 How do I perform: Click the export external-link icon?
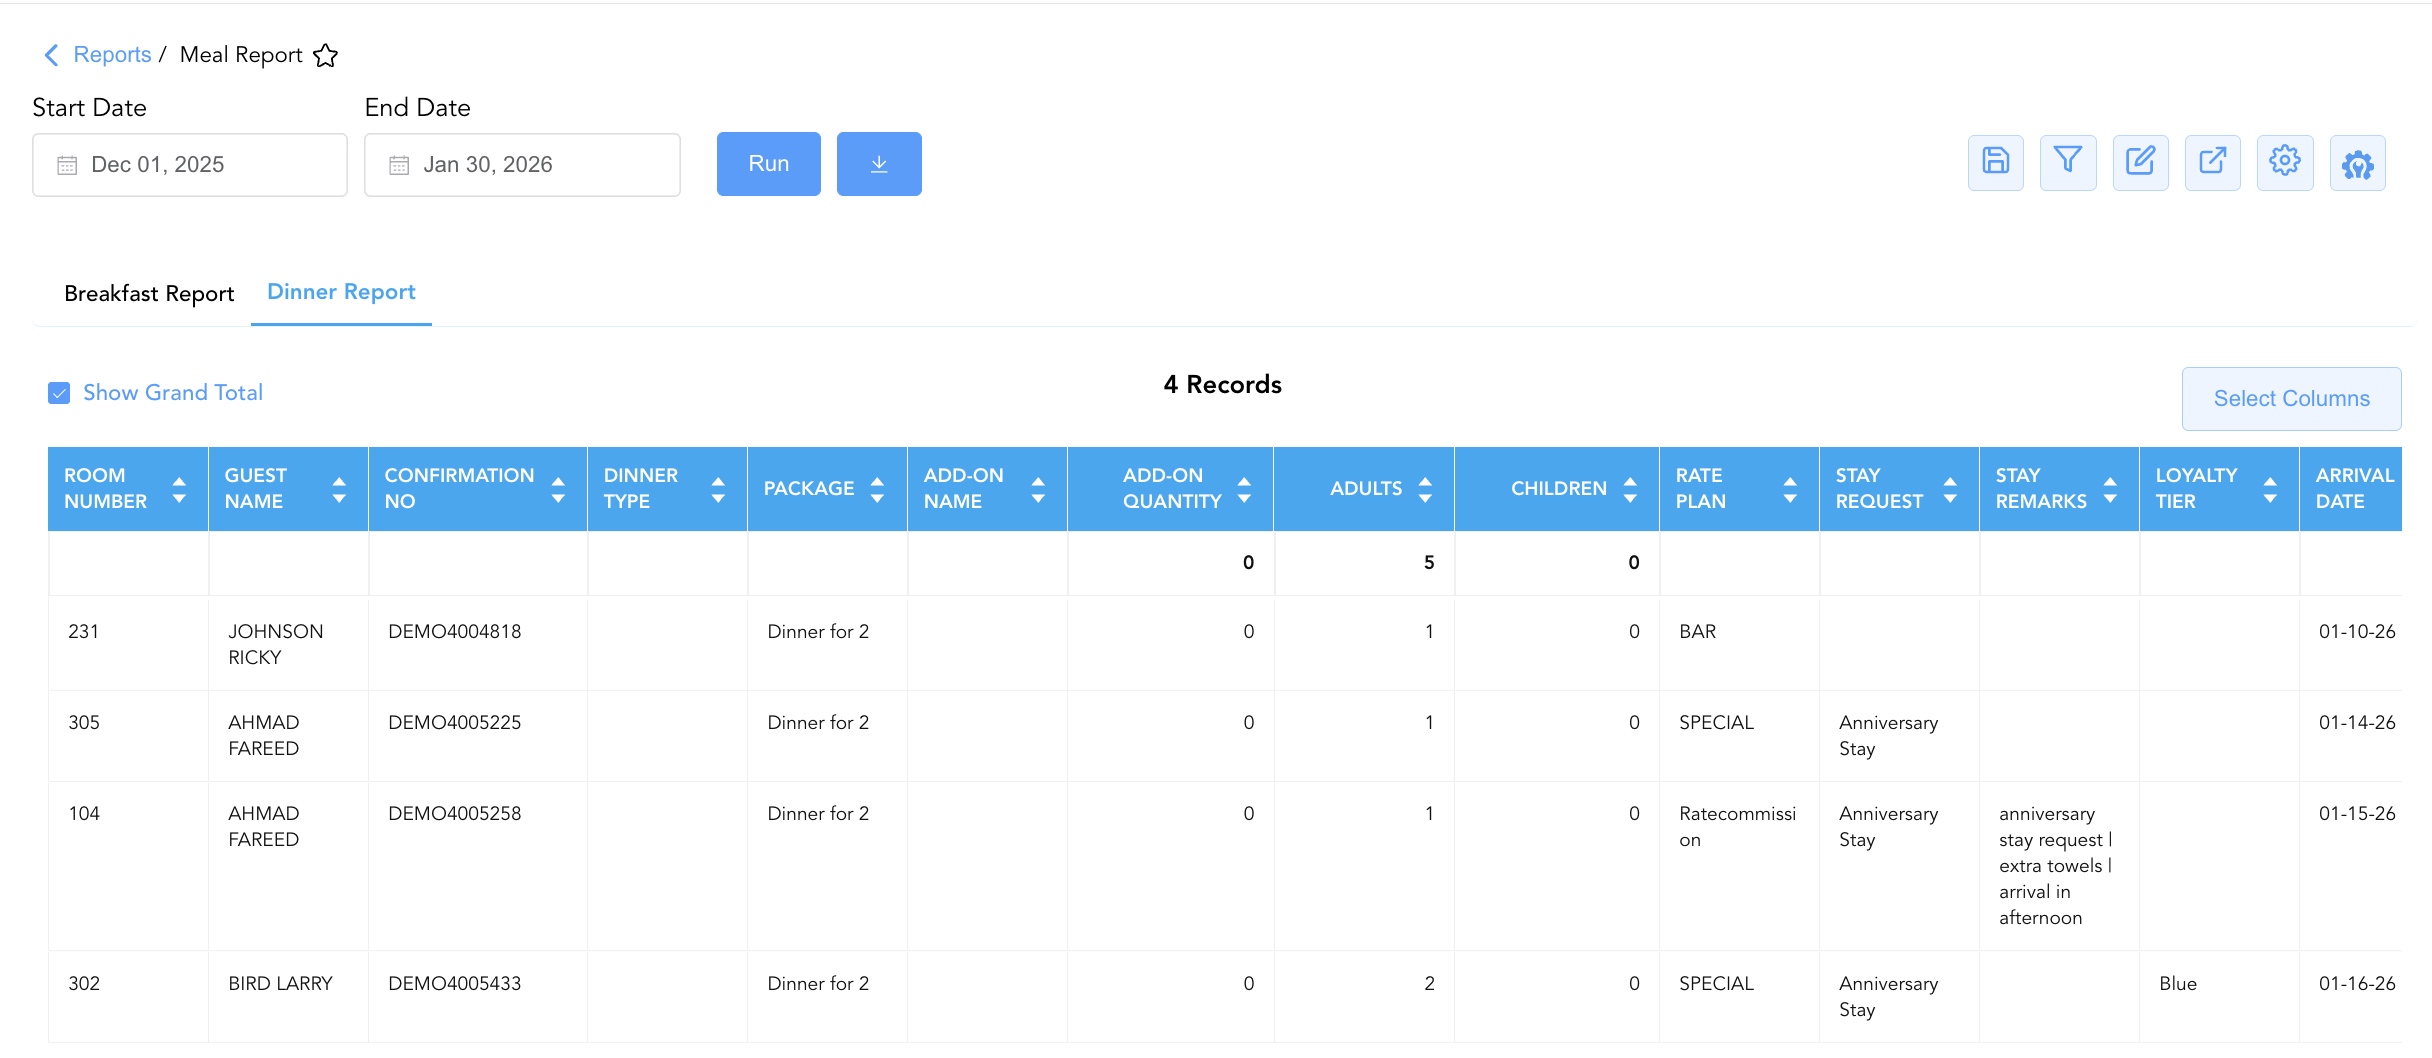point(2213,162)
